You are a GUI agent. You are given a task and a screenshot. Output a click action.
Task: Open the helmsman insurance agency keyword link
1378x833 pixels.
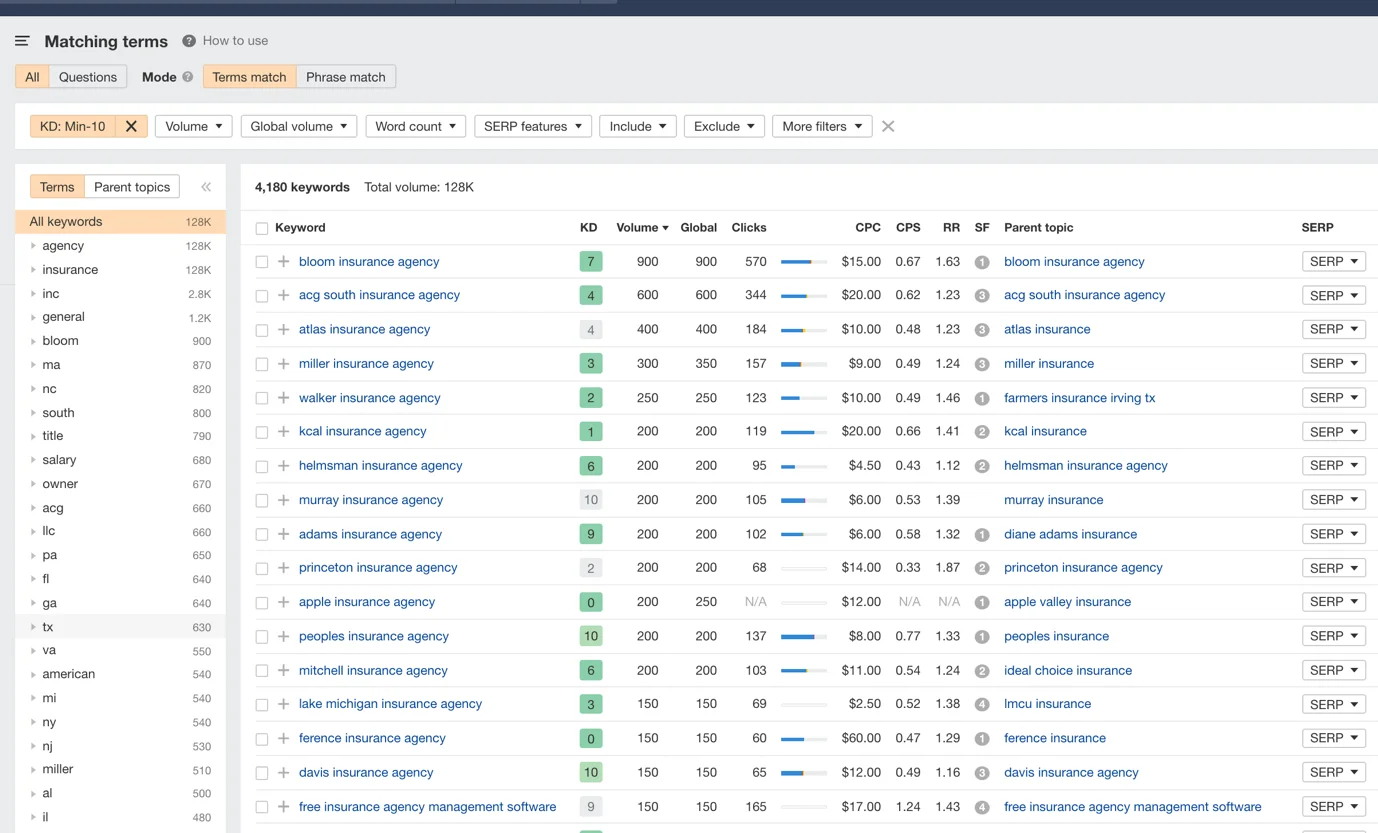[x=380, y=466]
